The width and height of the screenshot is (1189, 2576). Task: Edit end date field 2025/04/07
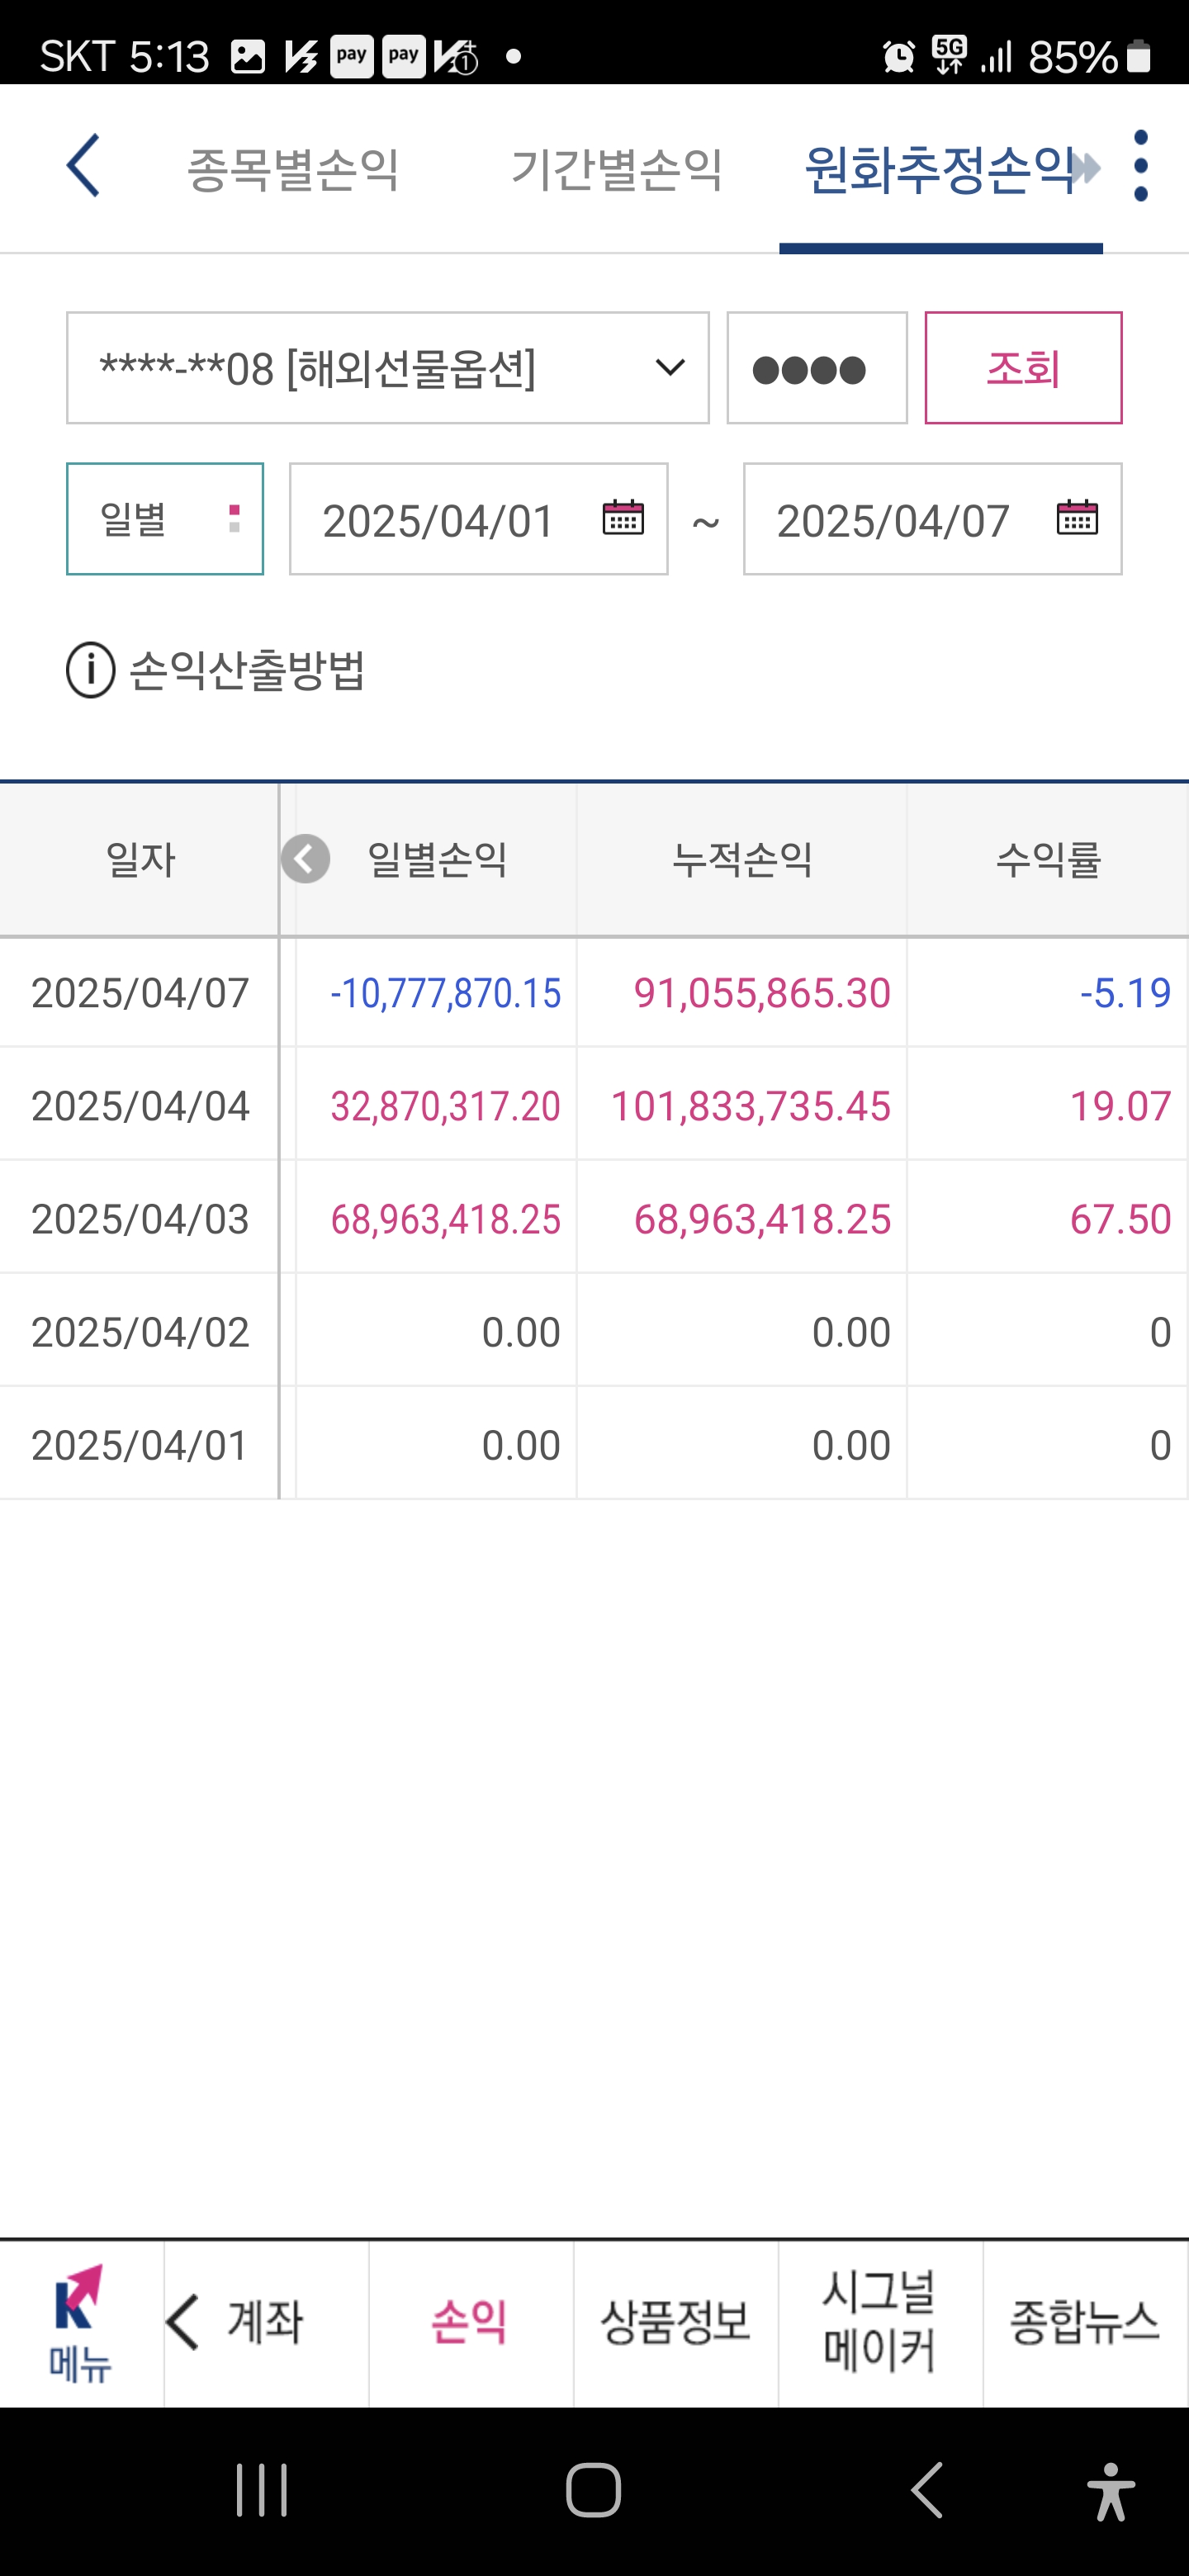coord(933,519)
